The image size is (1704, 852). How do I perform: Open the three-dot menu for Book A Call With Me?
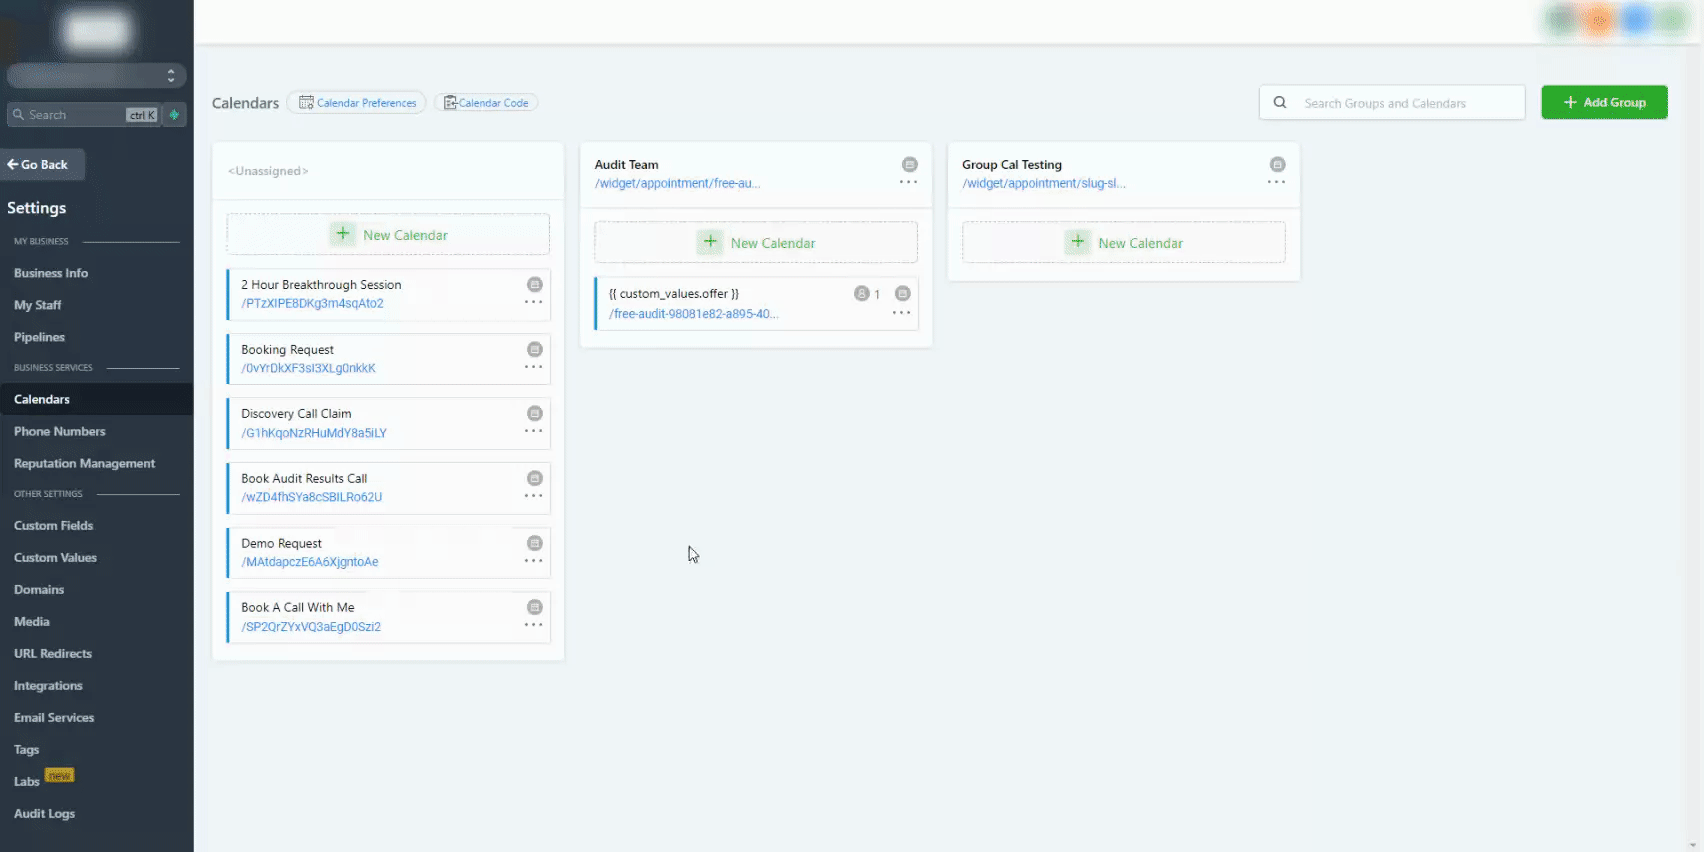534,625
